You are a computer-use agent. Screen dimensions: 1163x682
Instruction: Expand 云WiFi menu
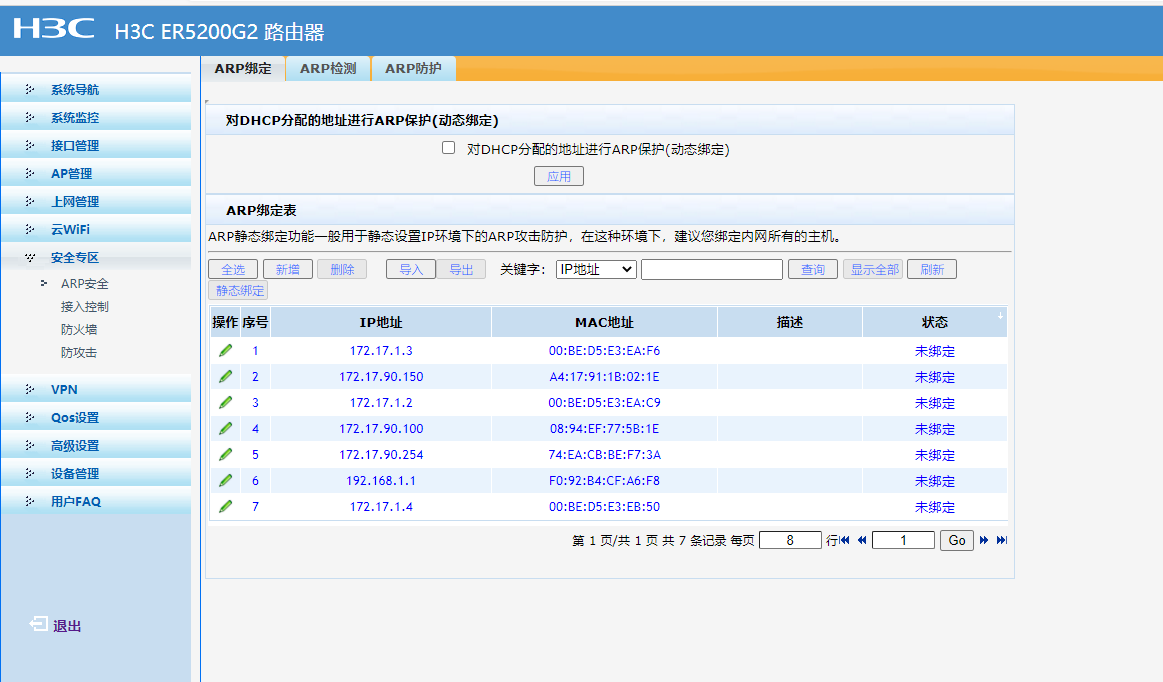(96, 229)
